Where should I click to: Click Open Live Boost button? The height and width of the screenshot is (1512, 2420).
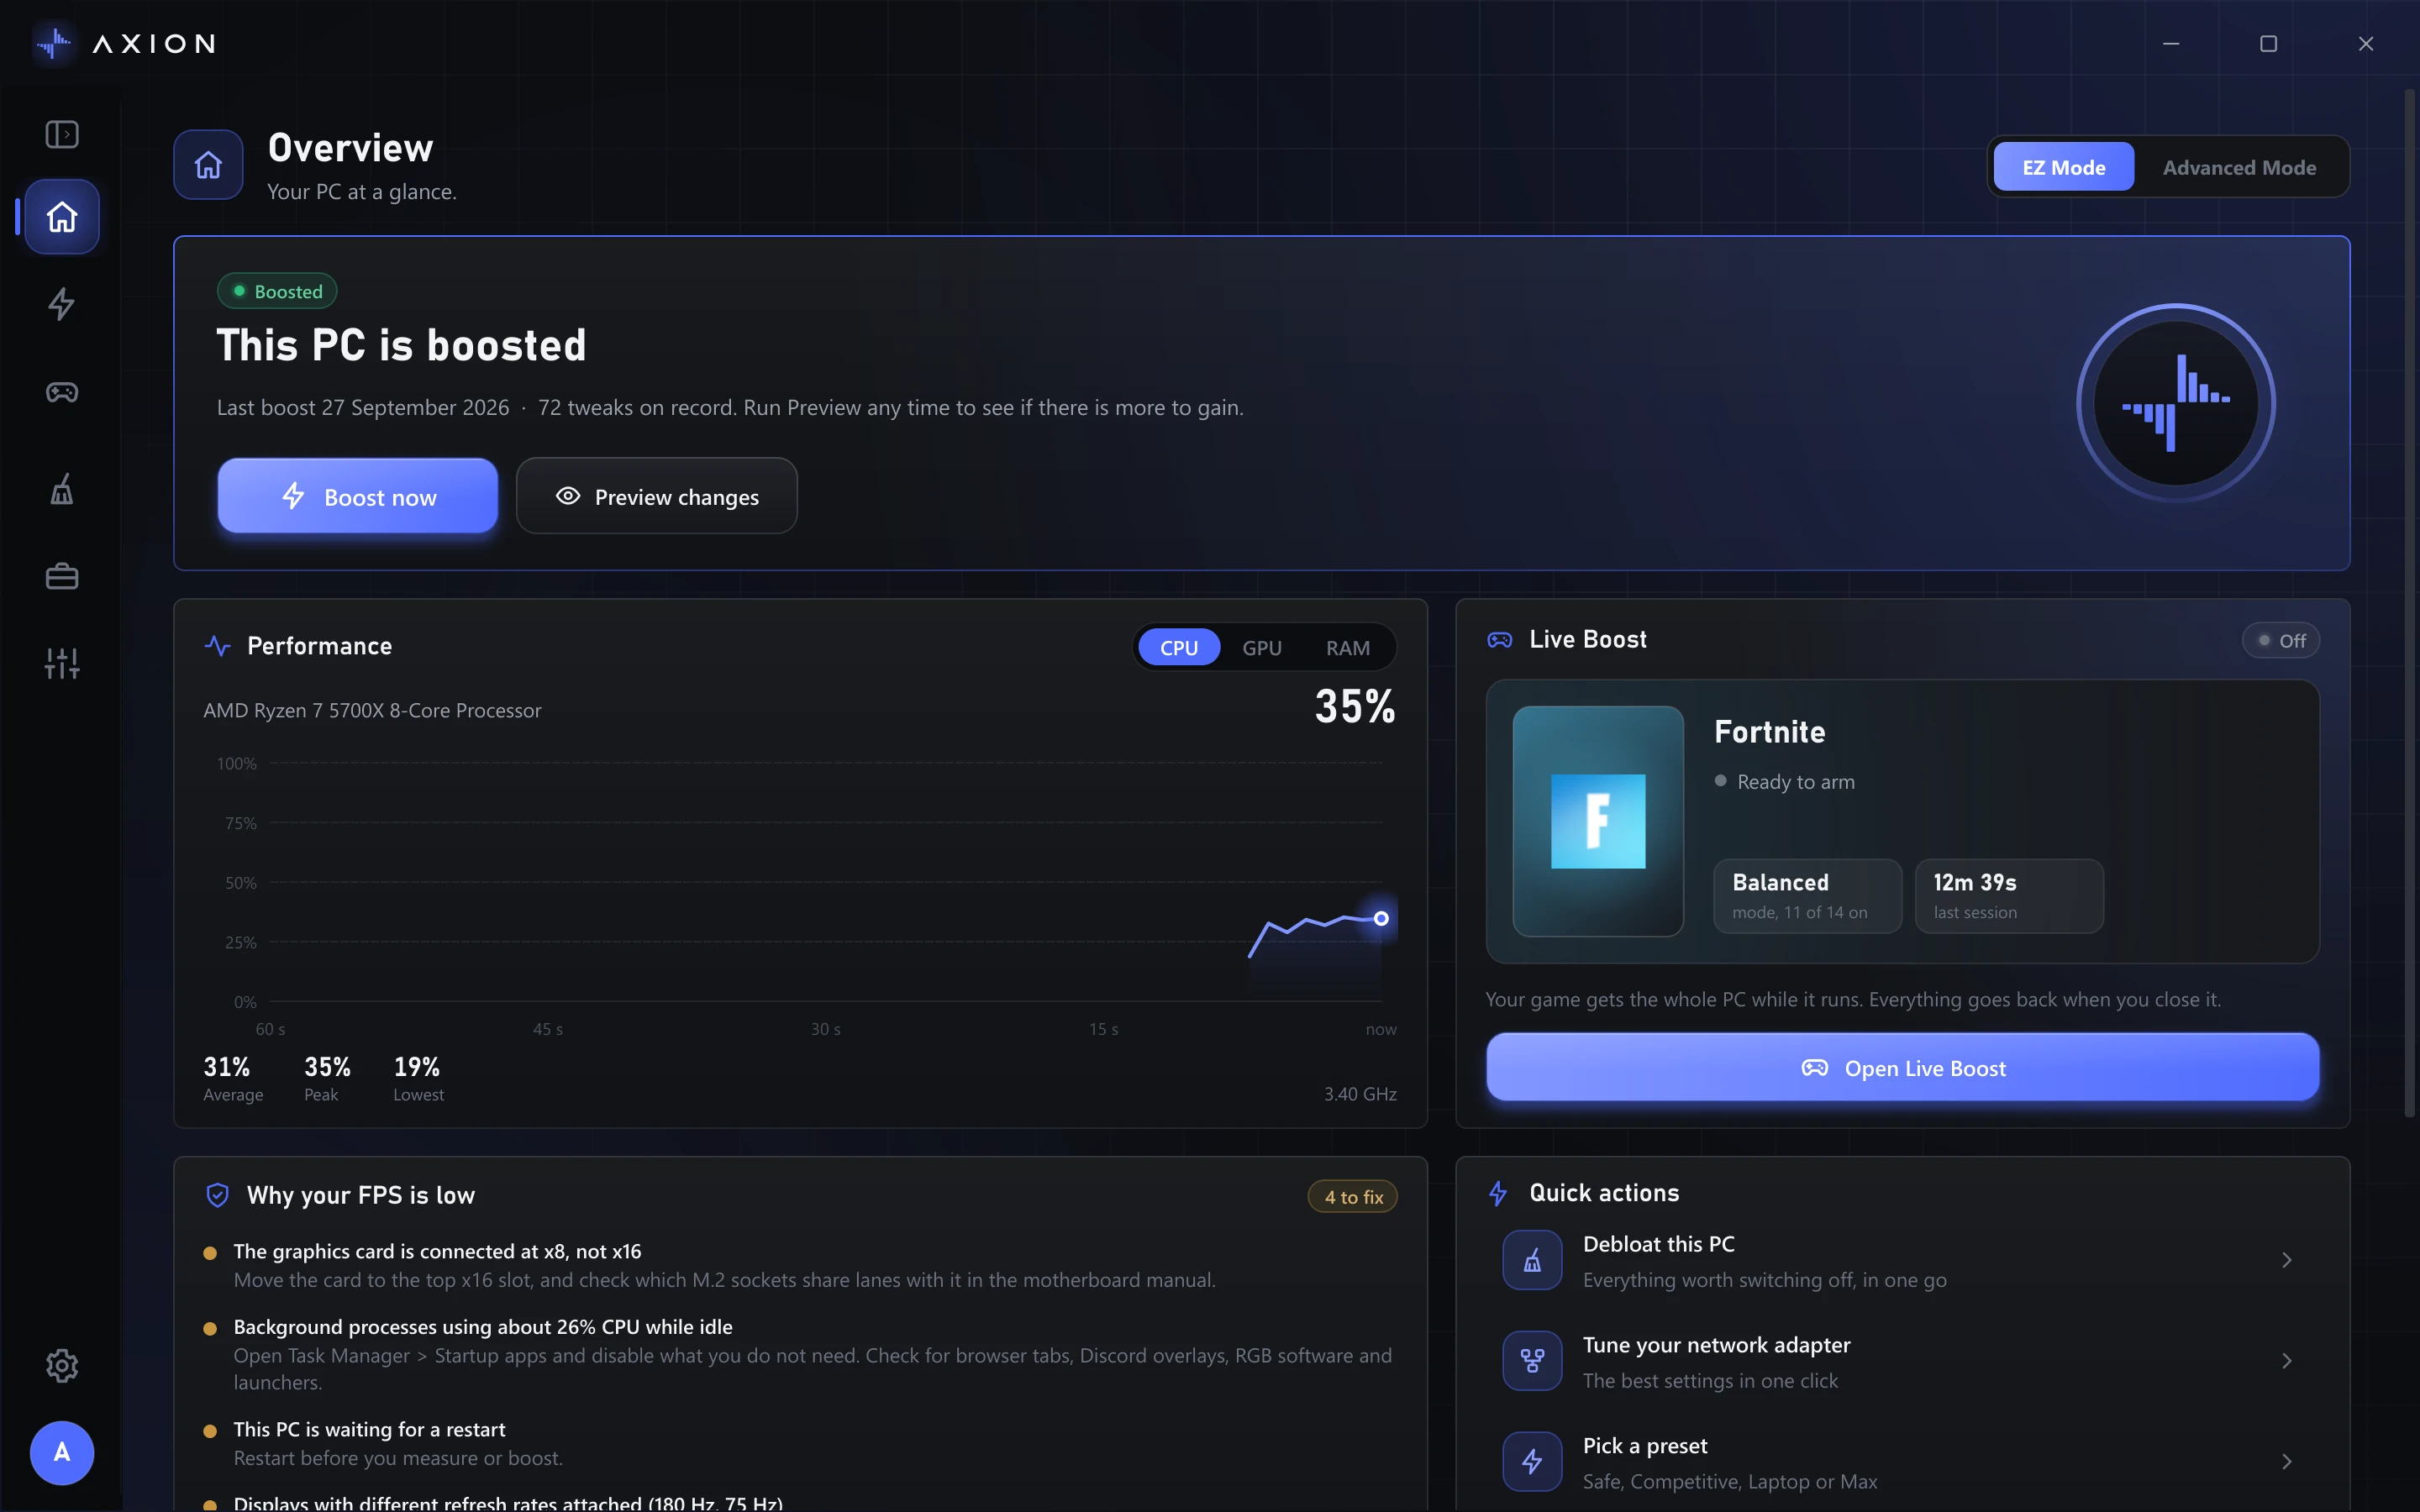[x=1902, y=1068]
